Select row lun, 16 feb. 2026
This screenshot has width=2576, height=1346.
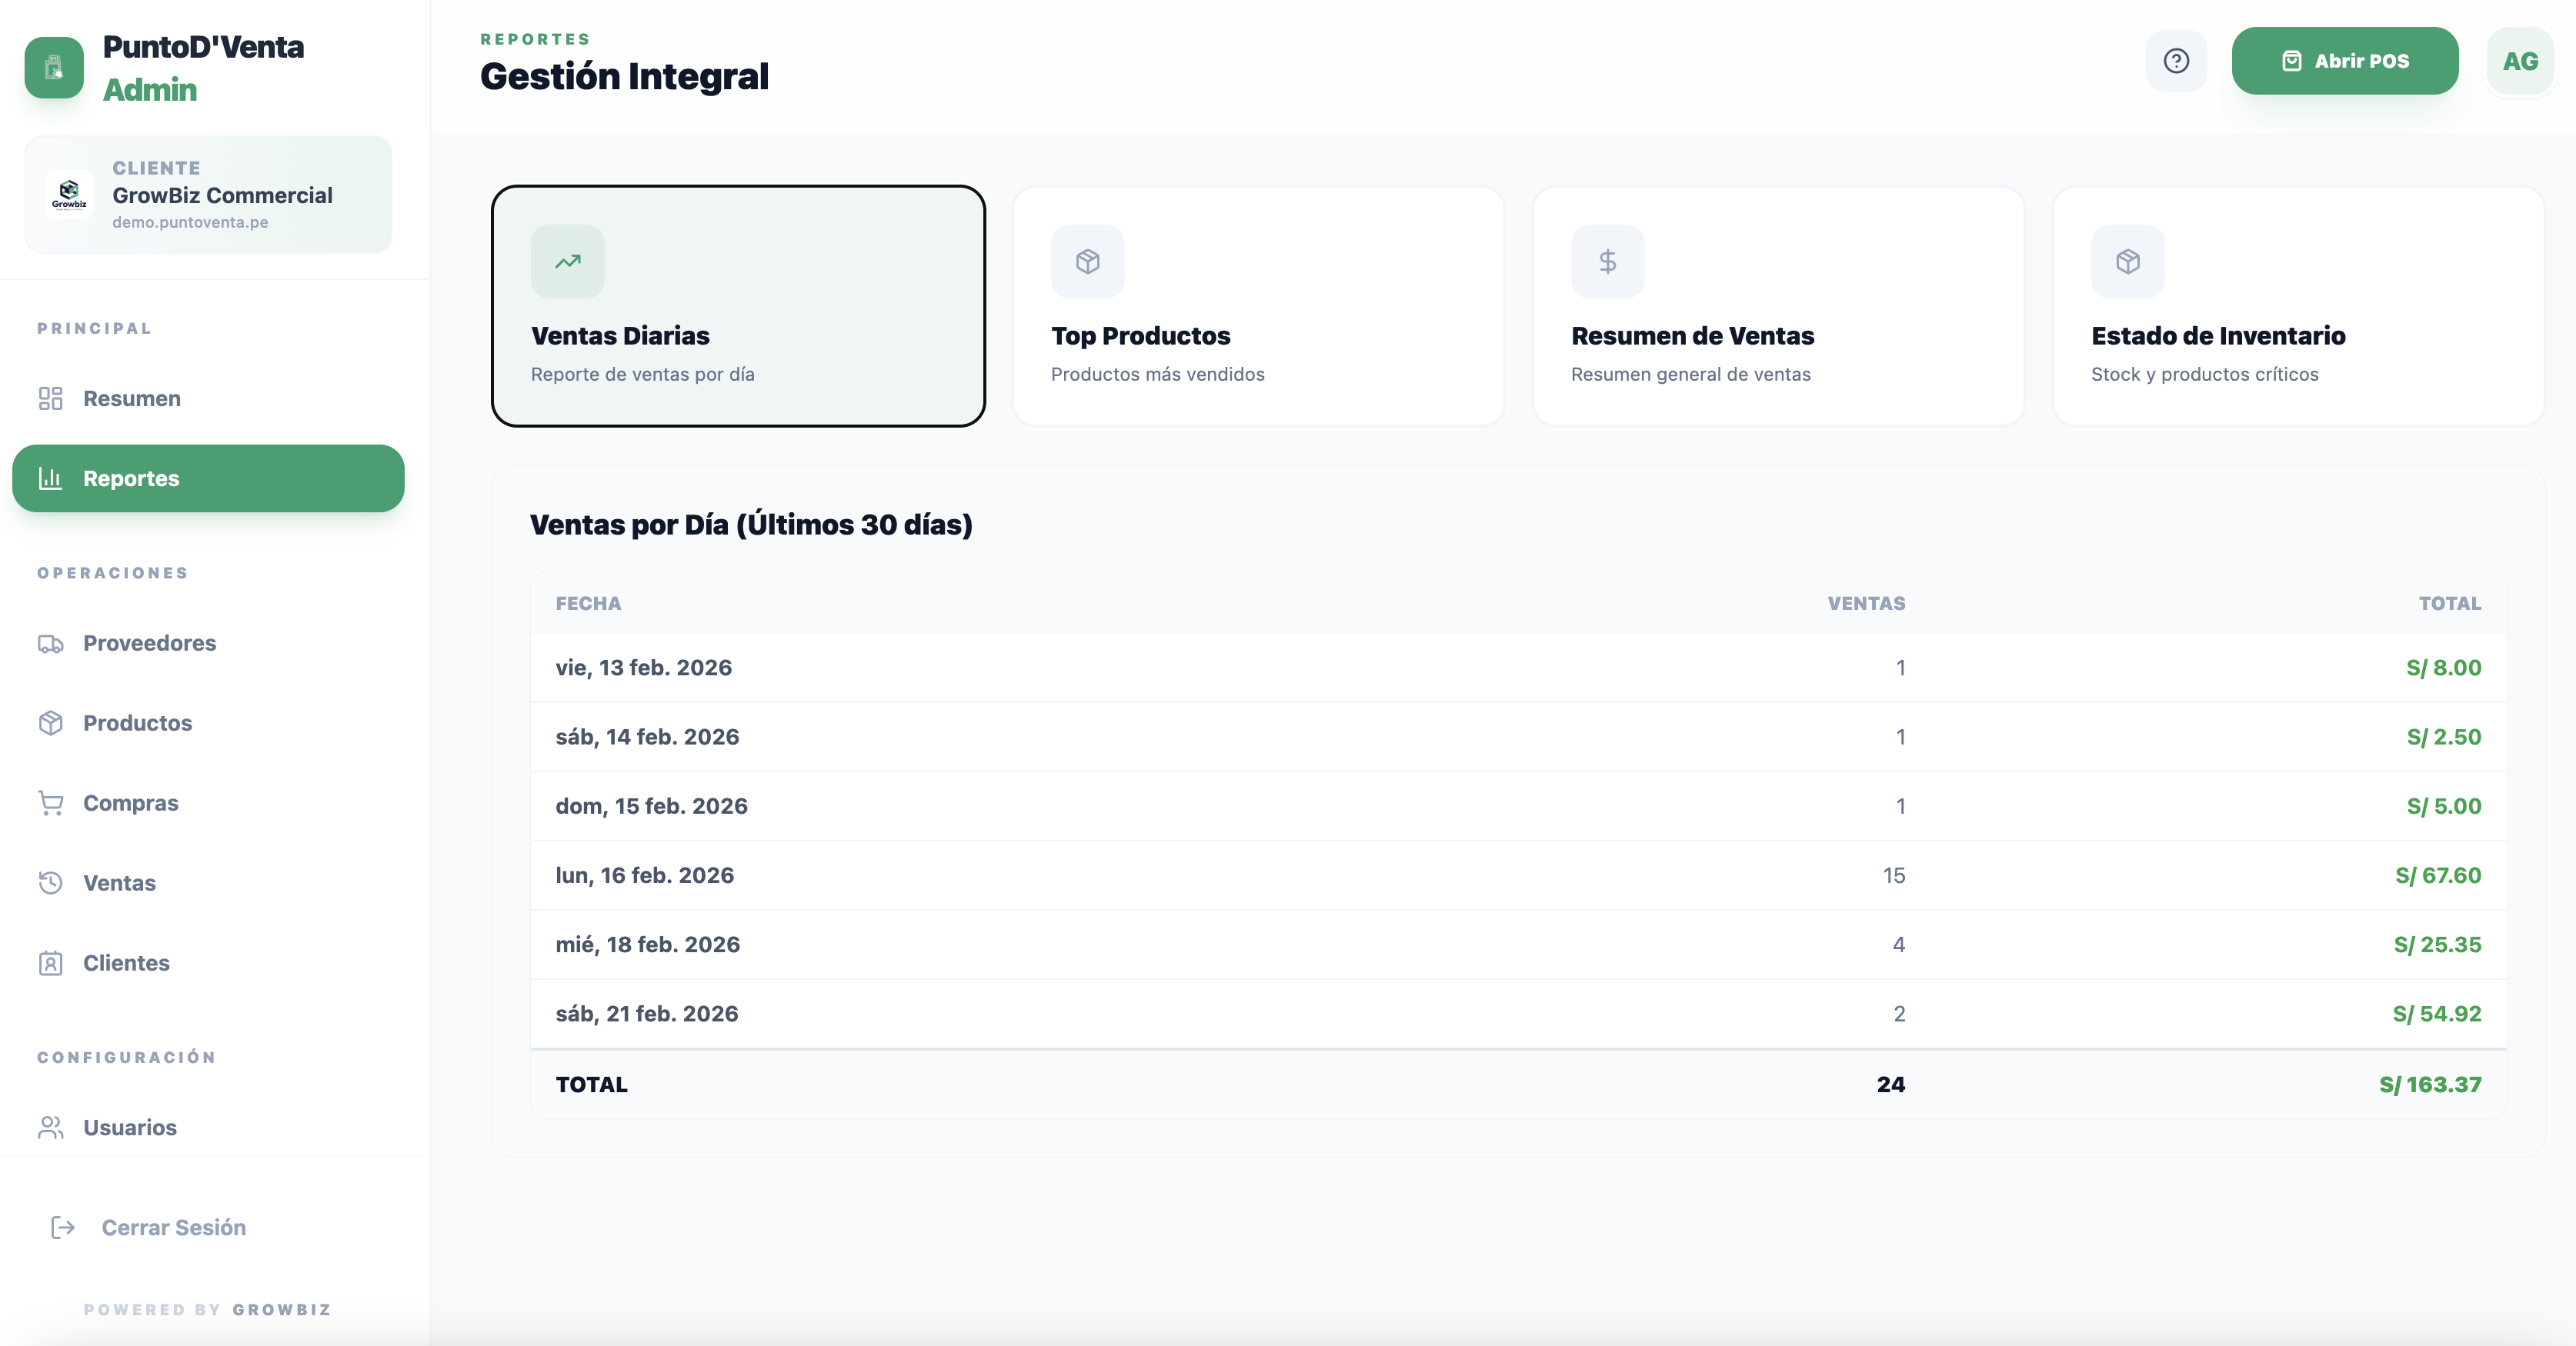[x=1518, y=875]
